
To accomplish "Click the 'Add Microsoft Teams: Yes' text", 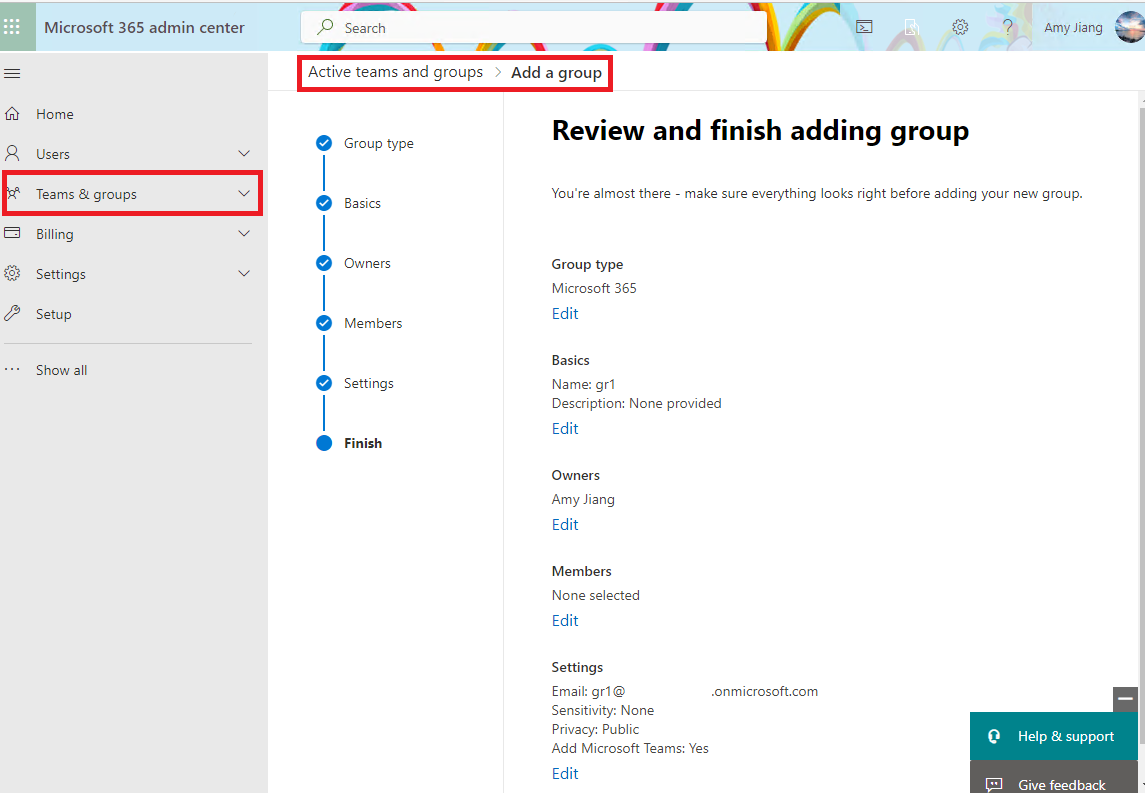I will (630, 748).
